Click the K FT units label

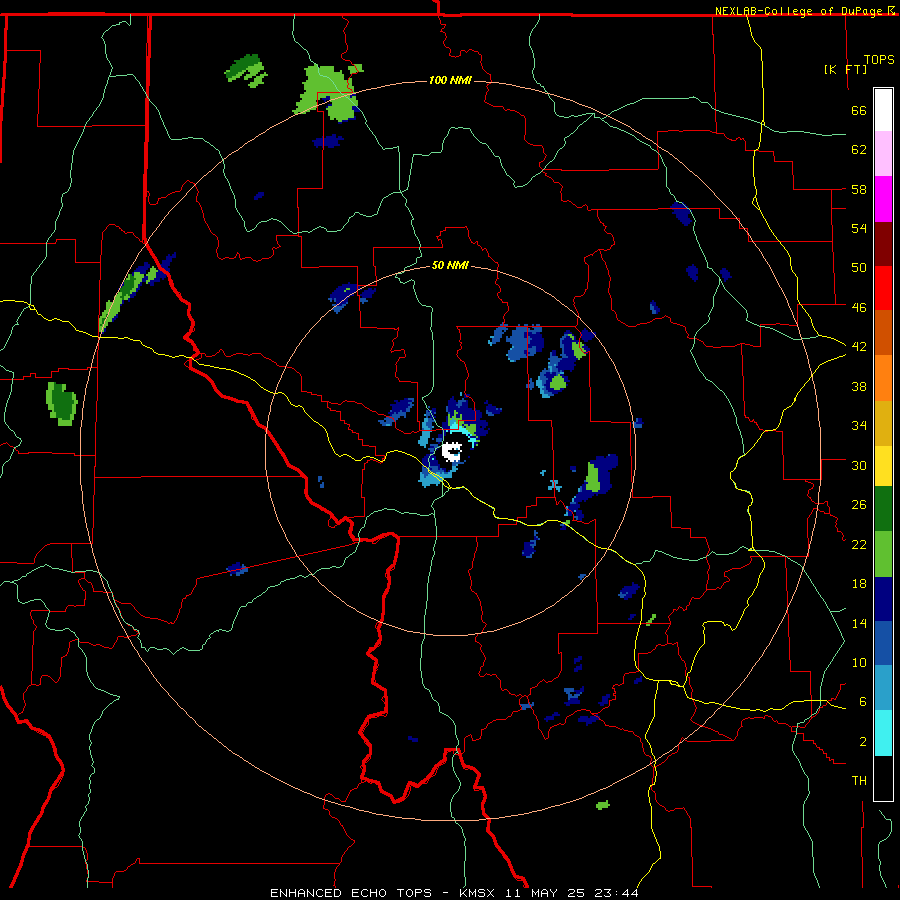pyautogui.click(x=845, y=69)
